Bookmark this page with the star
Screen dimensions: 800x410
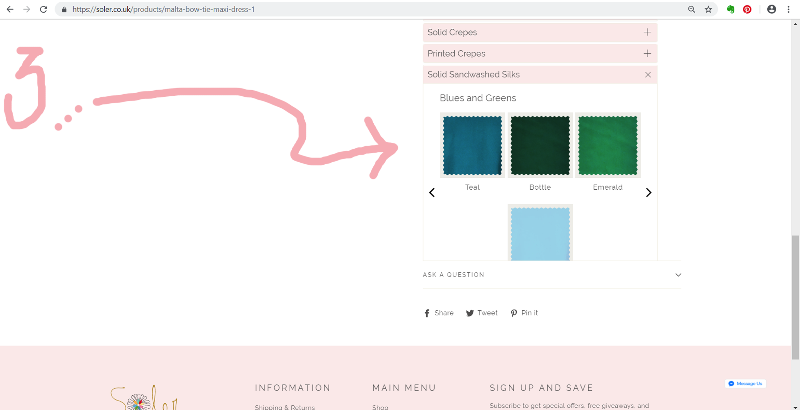coord(708,9)
